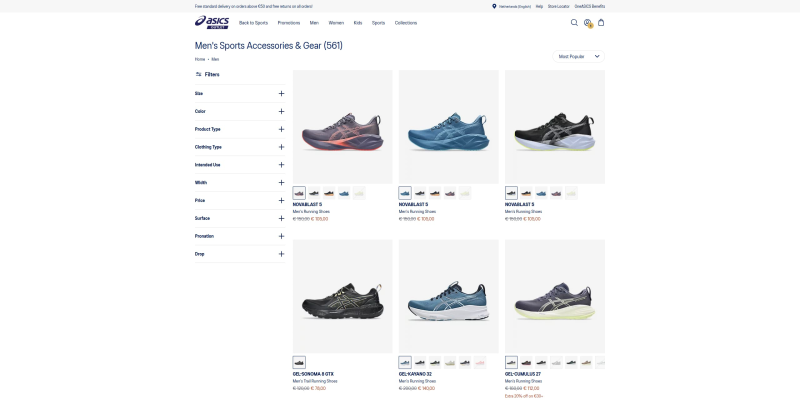Screen dimensions: 800x400
Task: Open the account profile icon
Action: tap(588, 22)
